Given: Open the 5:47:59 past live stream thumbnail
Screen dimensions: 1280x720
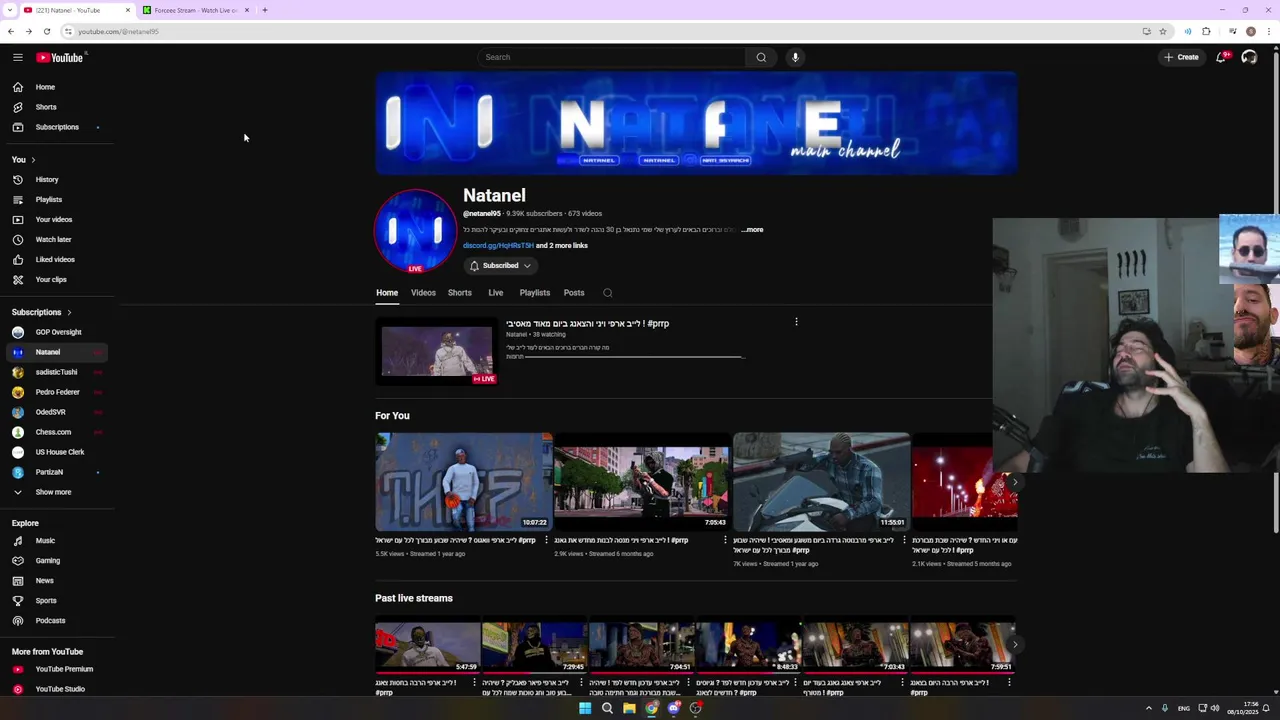Looking at the screenshot, I should (x=428, y=647).
